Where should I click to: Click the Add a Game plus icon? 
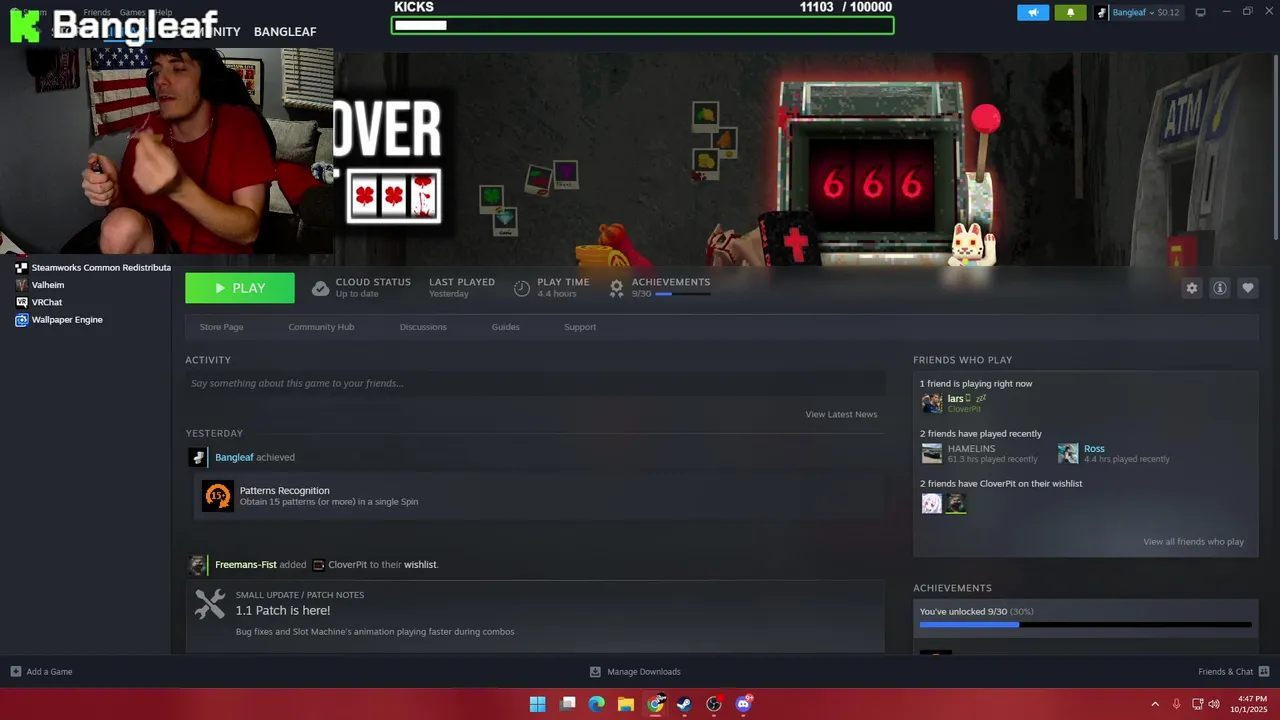click(15, 672)
